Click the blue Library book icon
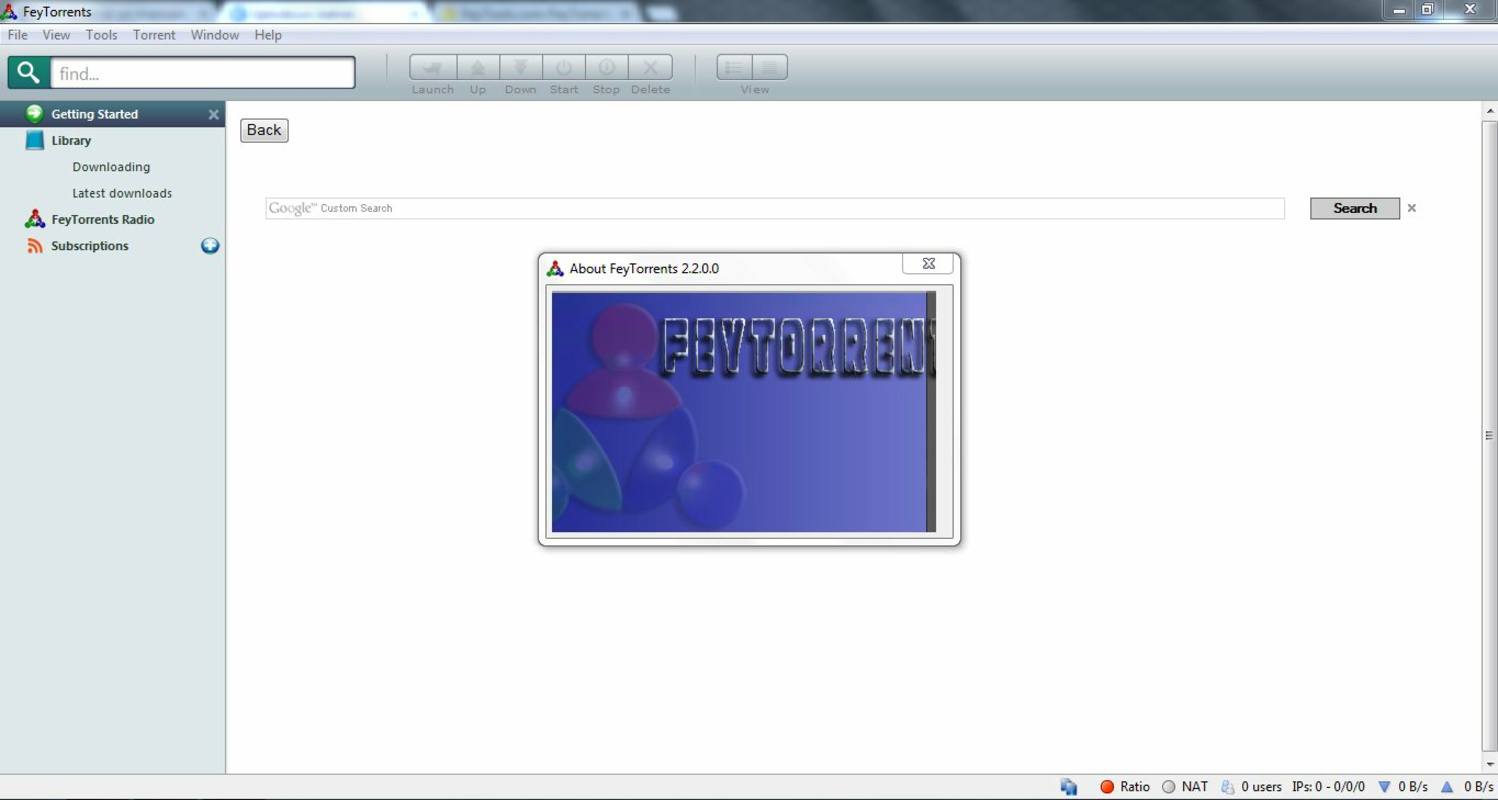This screenshot has width=1498, height=800. point(35,140)
